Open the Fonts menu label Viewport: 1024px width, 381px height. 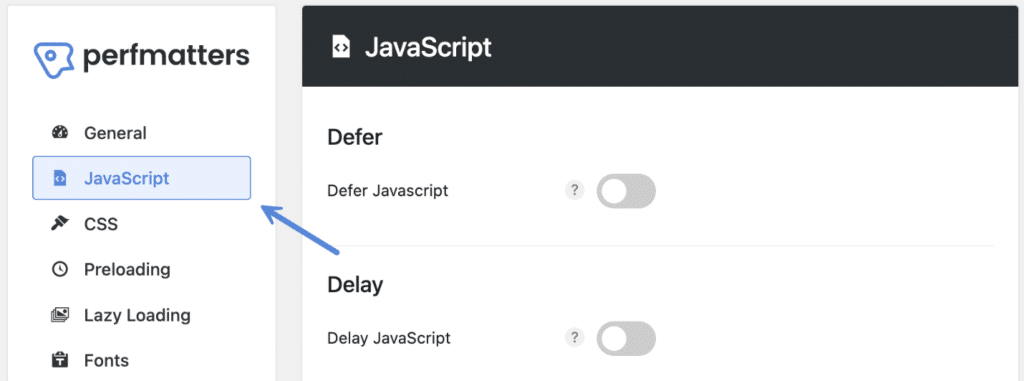point(106,360)
